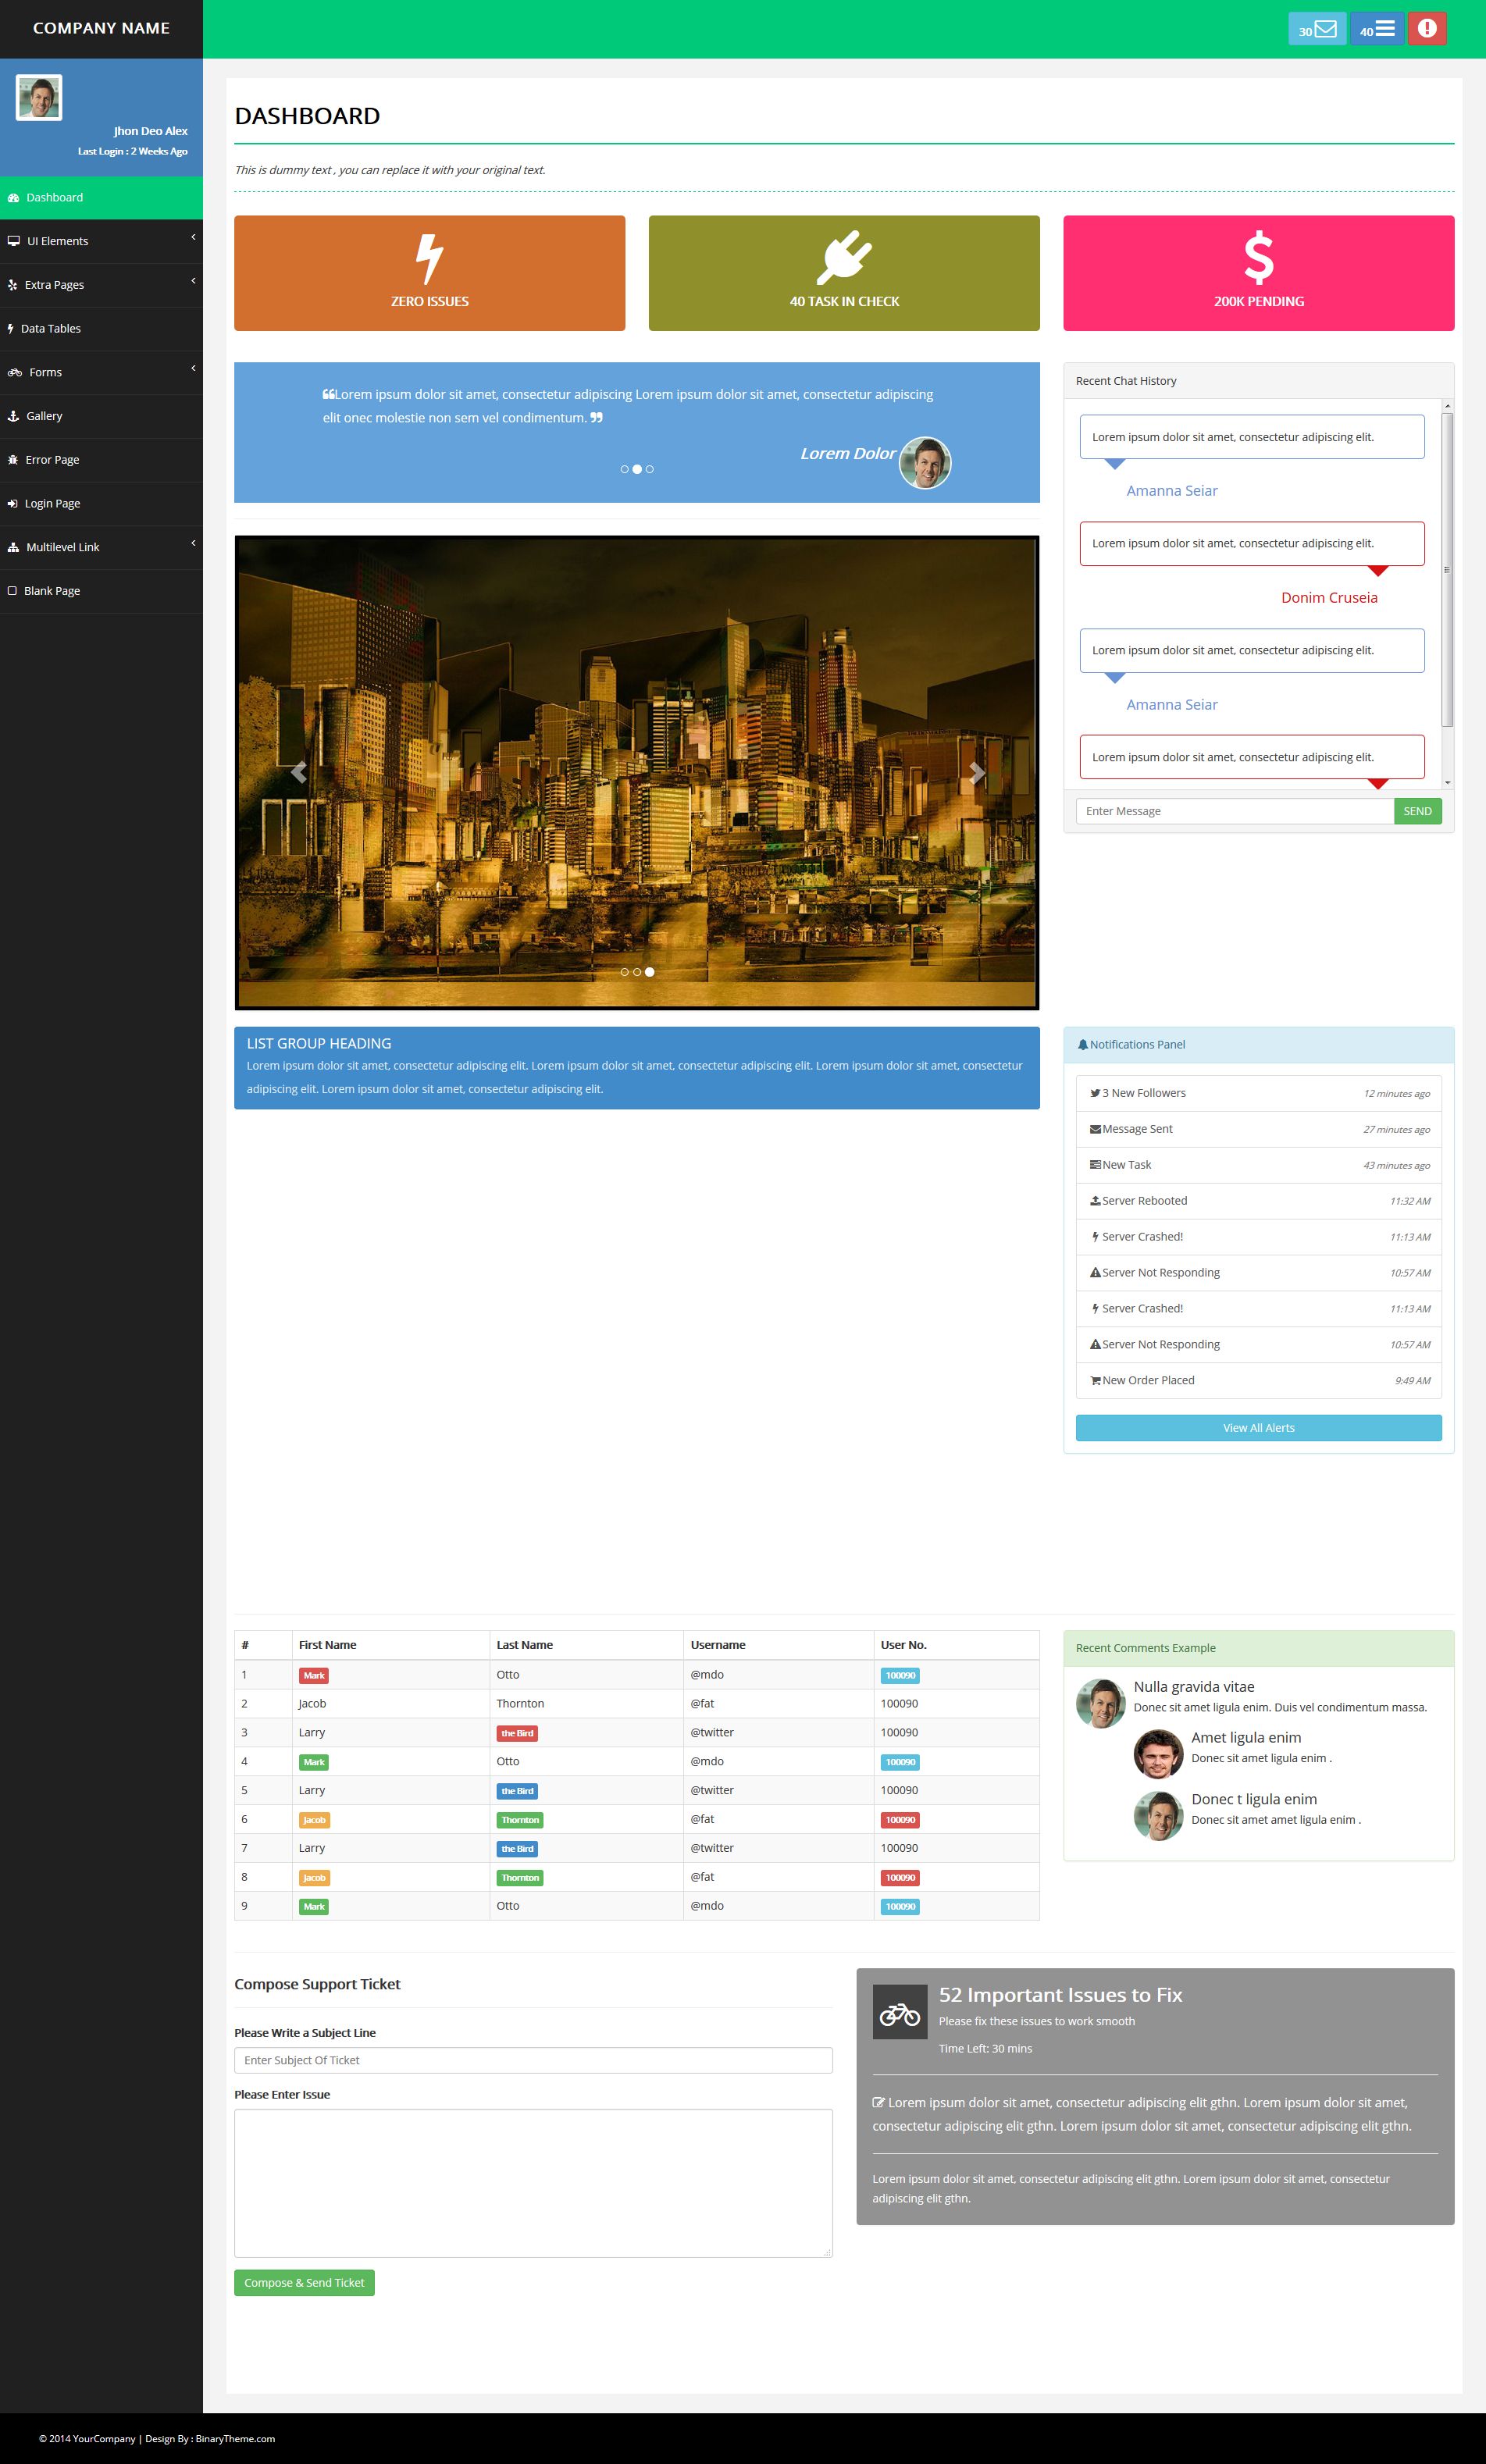
Task: Click cart icon beside New Order Placed
Action: (1095, 1381)
